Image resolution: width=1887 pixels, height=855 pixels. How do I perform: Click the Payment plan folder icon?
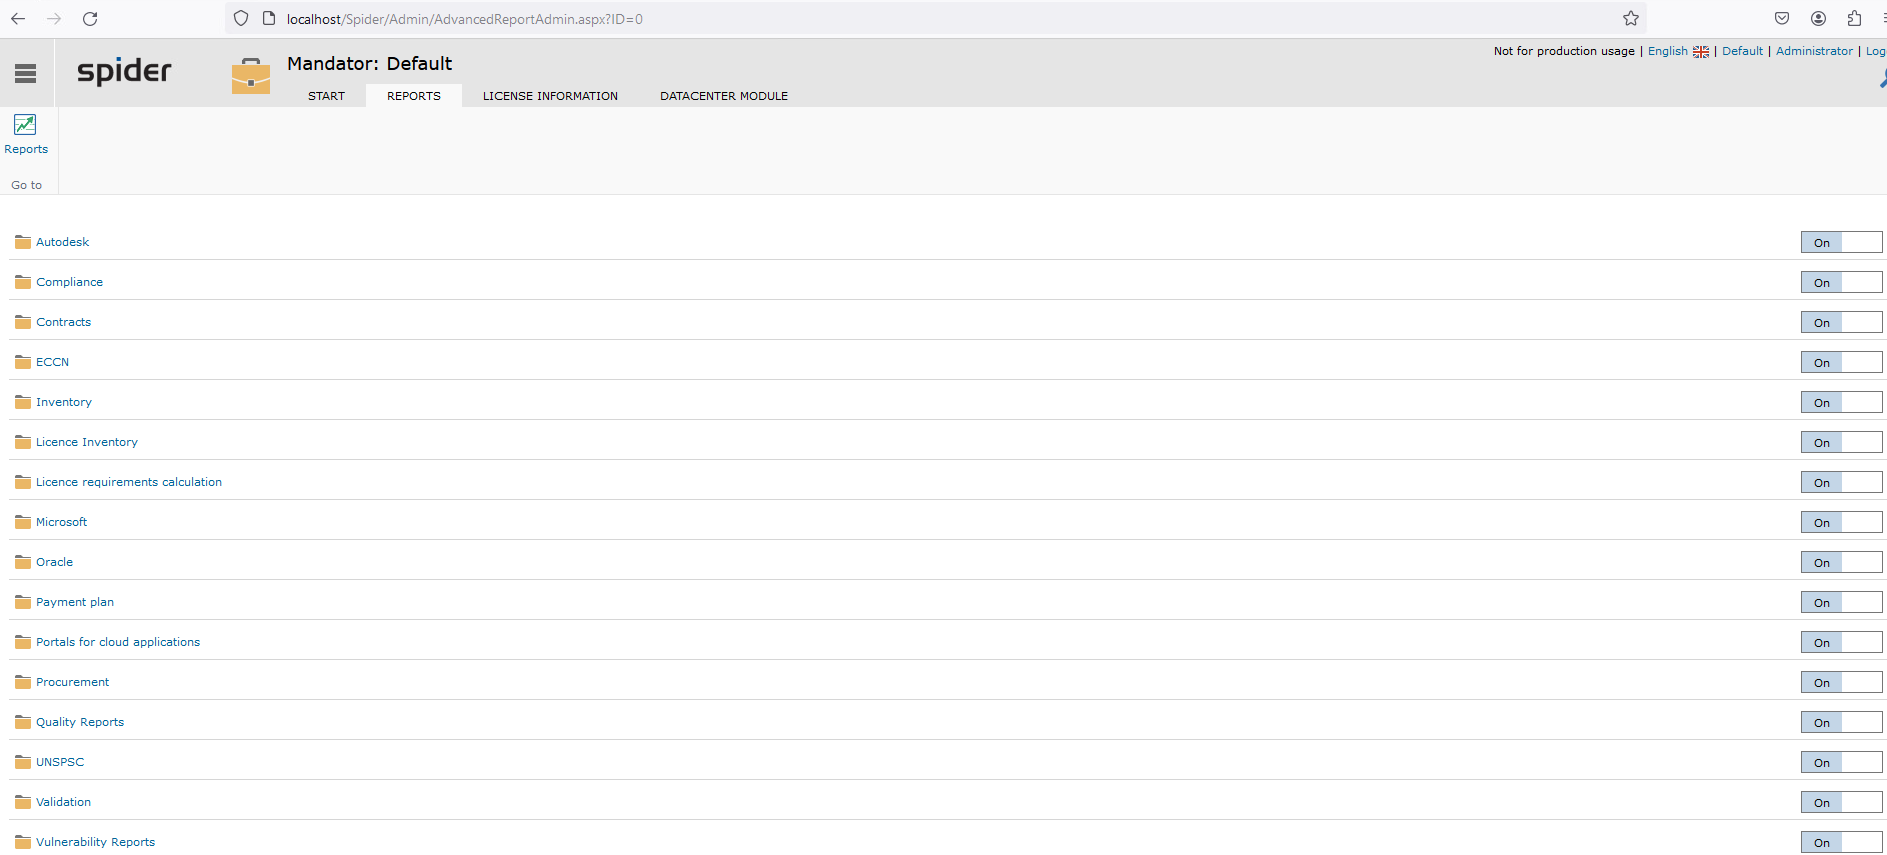pyautogui.click(x=23, y=602)
